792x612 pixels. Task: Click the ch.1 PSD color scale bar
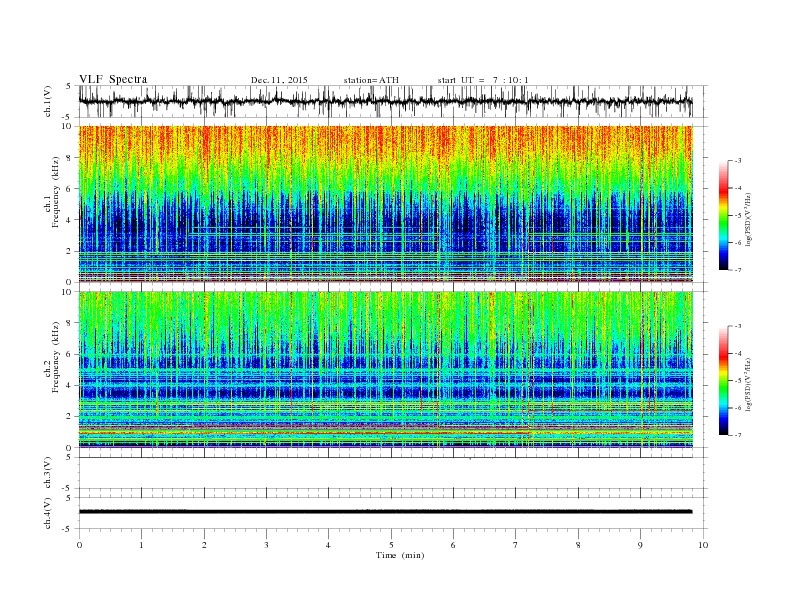pos(723,215)
